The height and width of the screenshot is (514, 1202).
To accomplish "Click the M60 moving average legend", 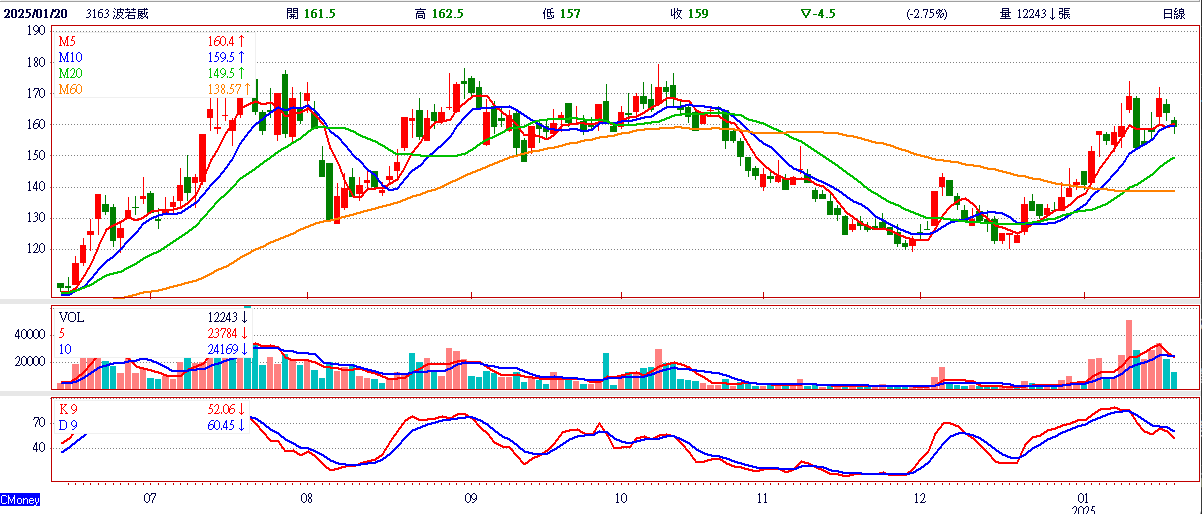I will 70,90.
